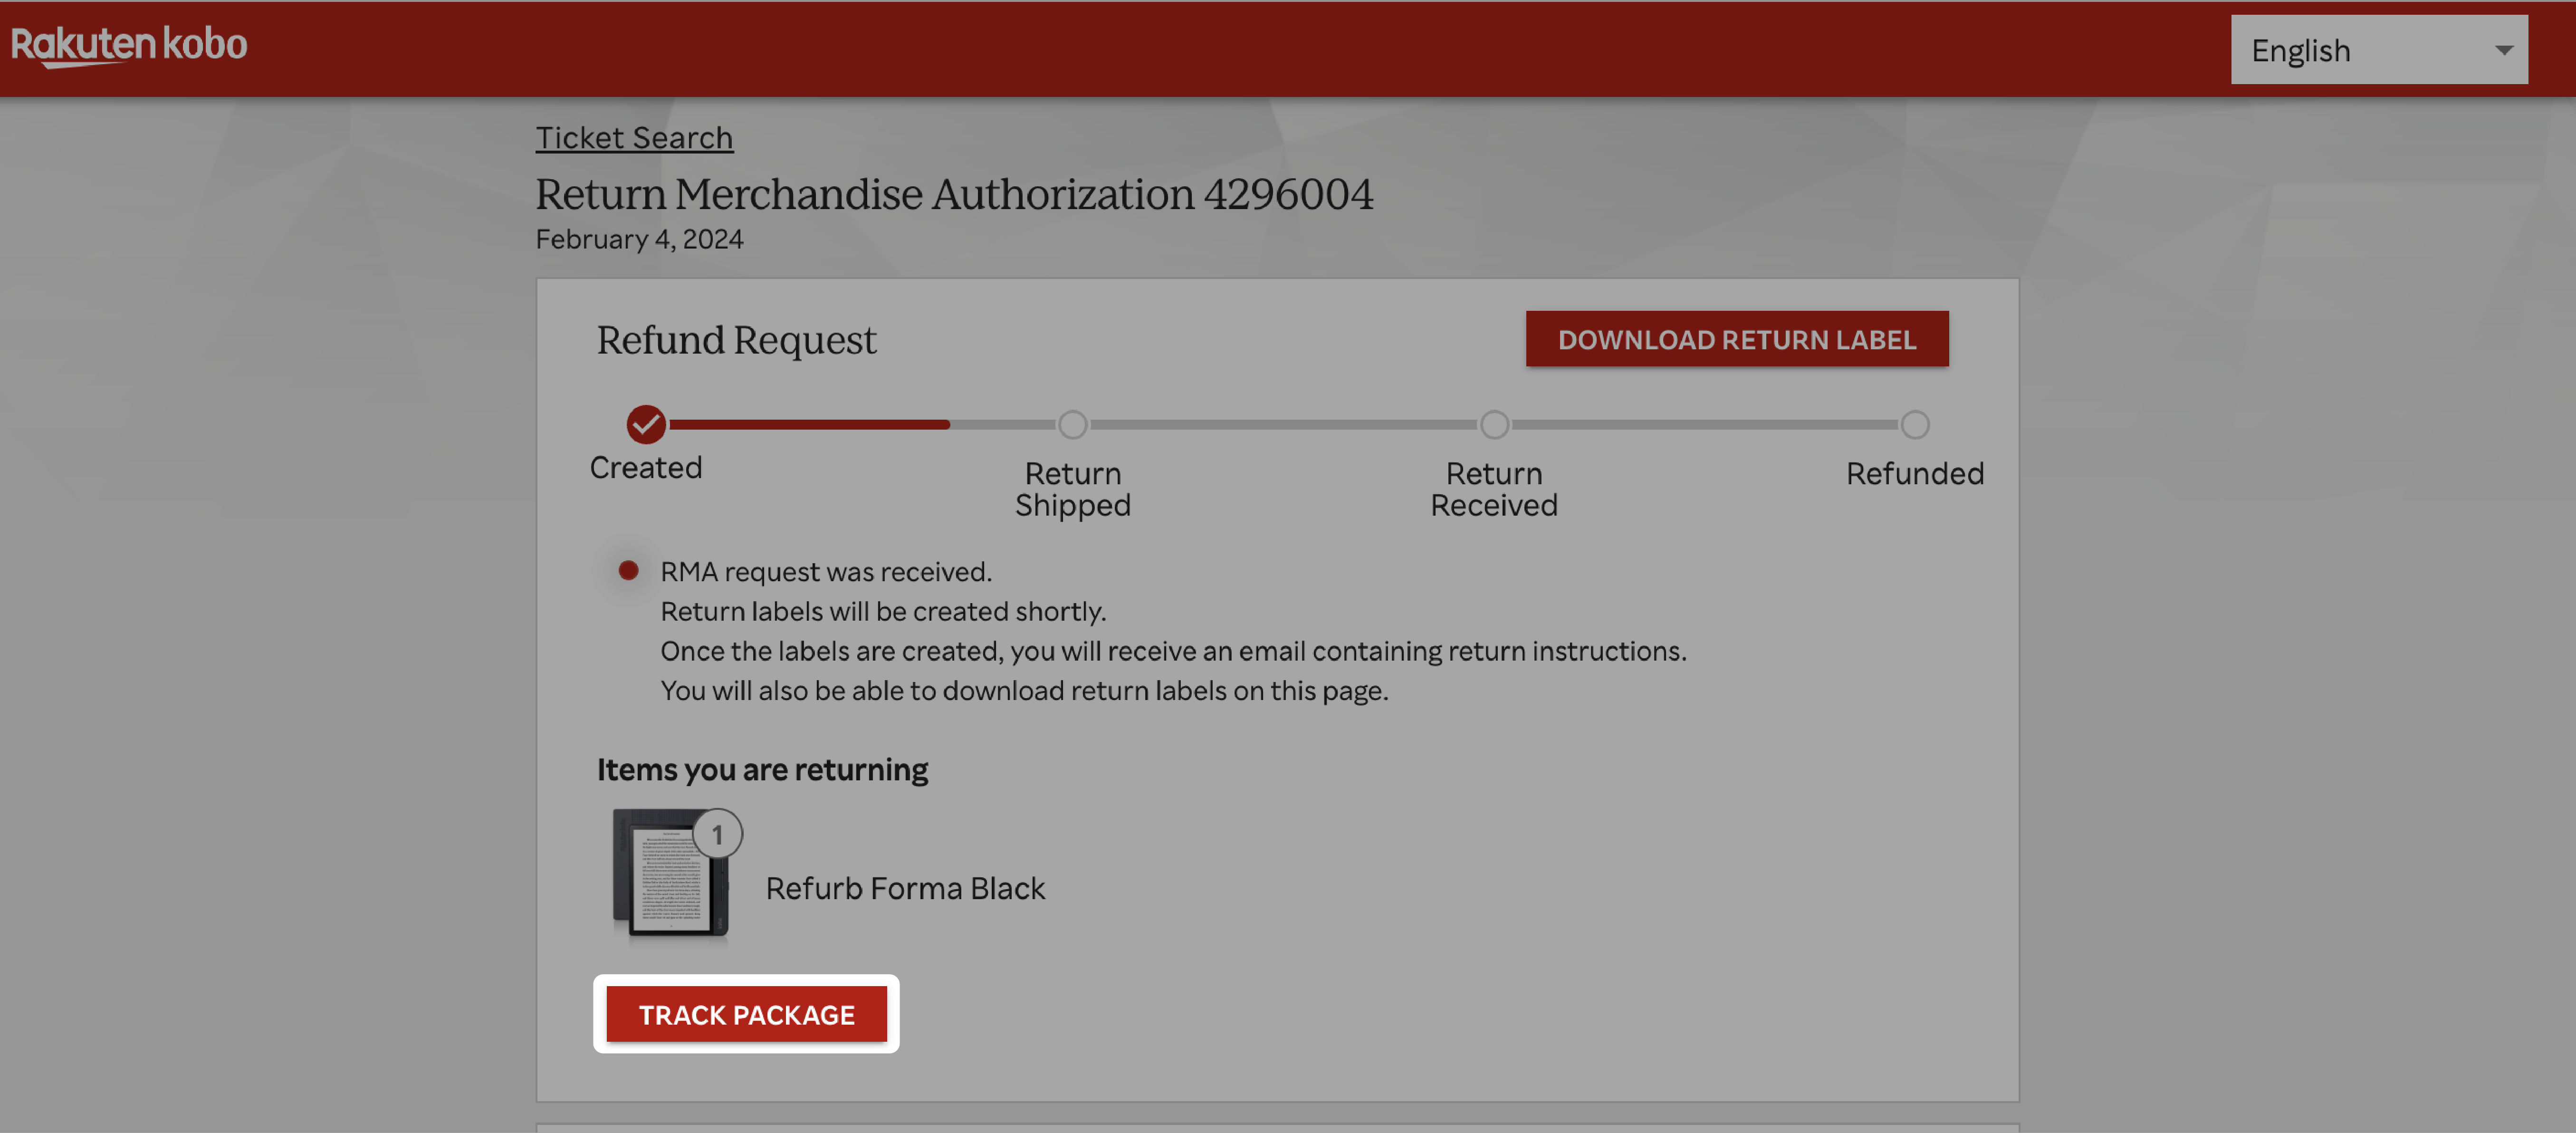Click the Return Received label
The image size is (2576, 1133).
1493,489
